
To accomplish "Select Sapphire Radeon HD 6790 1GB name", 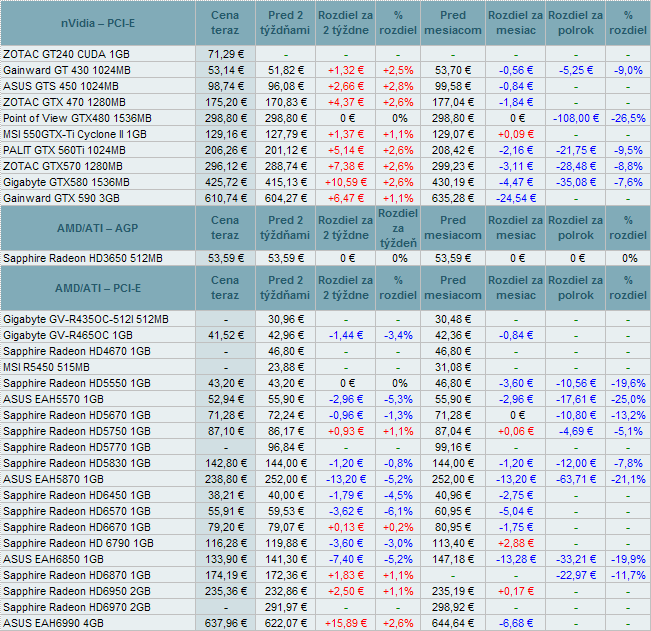I will coord(78,543).
